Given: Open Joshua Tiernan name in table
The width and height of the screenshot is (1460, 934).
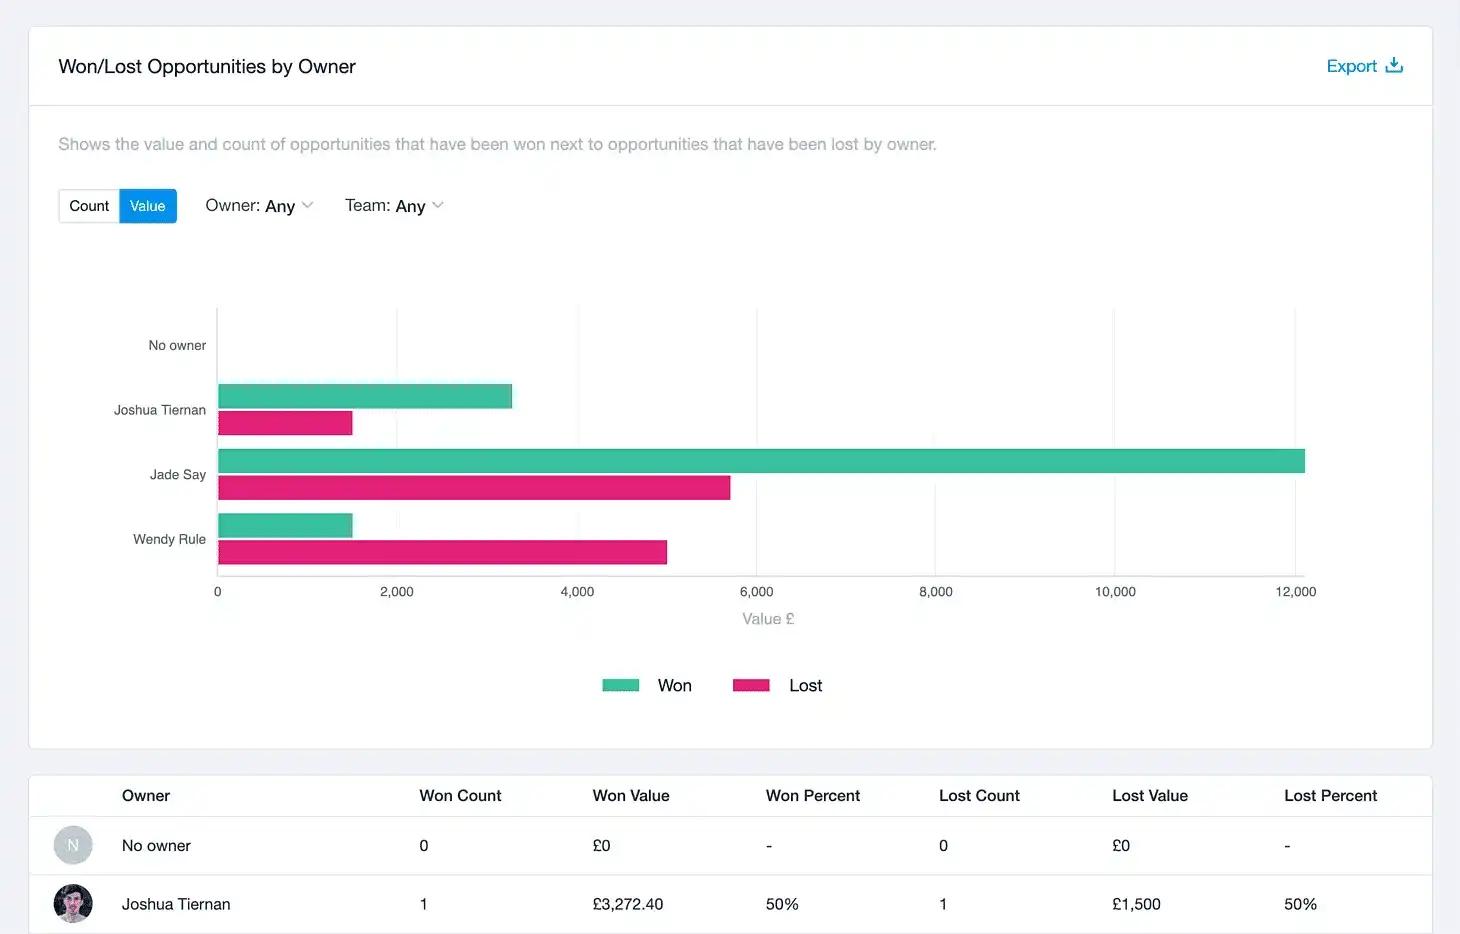Looking at the screenshot, I should [x=176, y=904].
